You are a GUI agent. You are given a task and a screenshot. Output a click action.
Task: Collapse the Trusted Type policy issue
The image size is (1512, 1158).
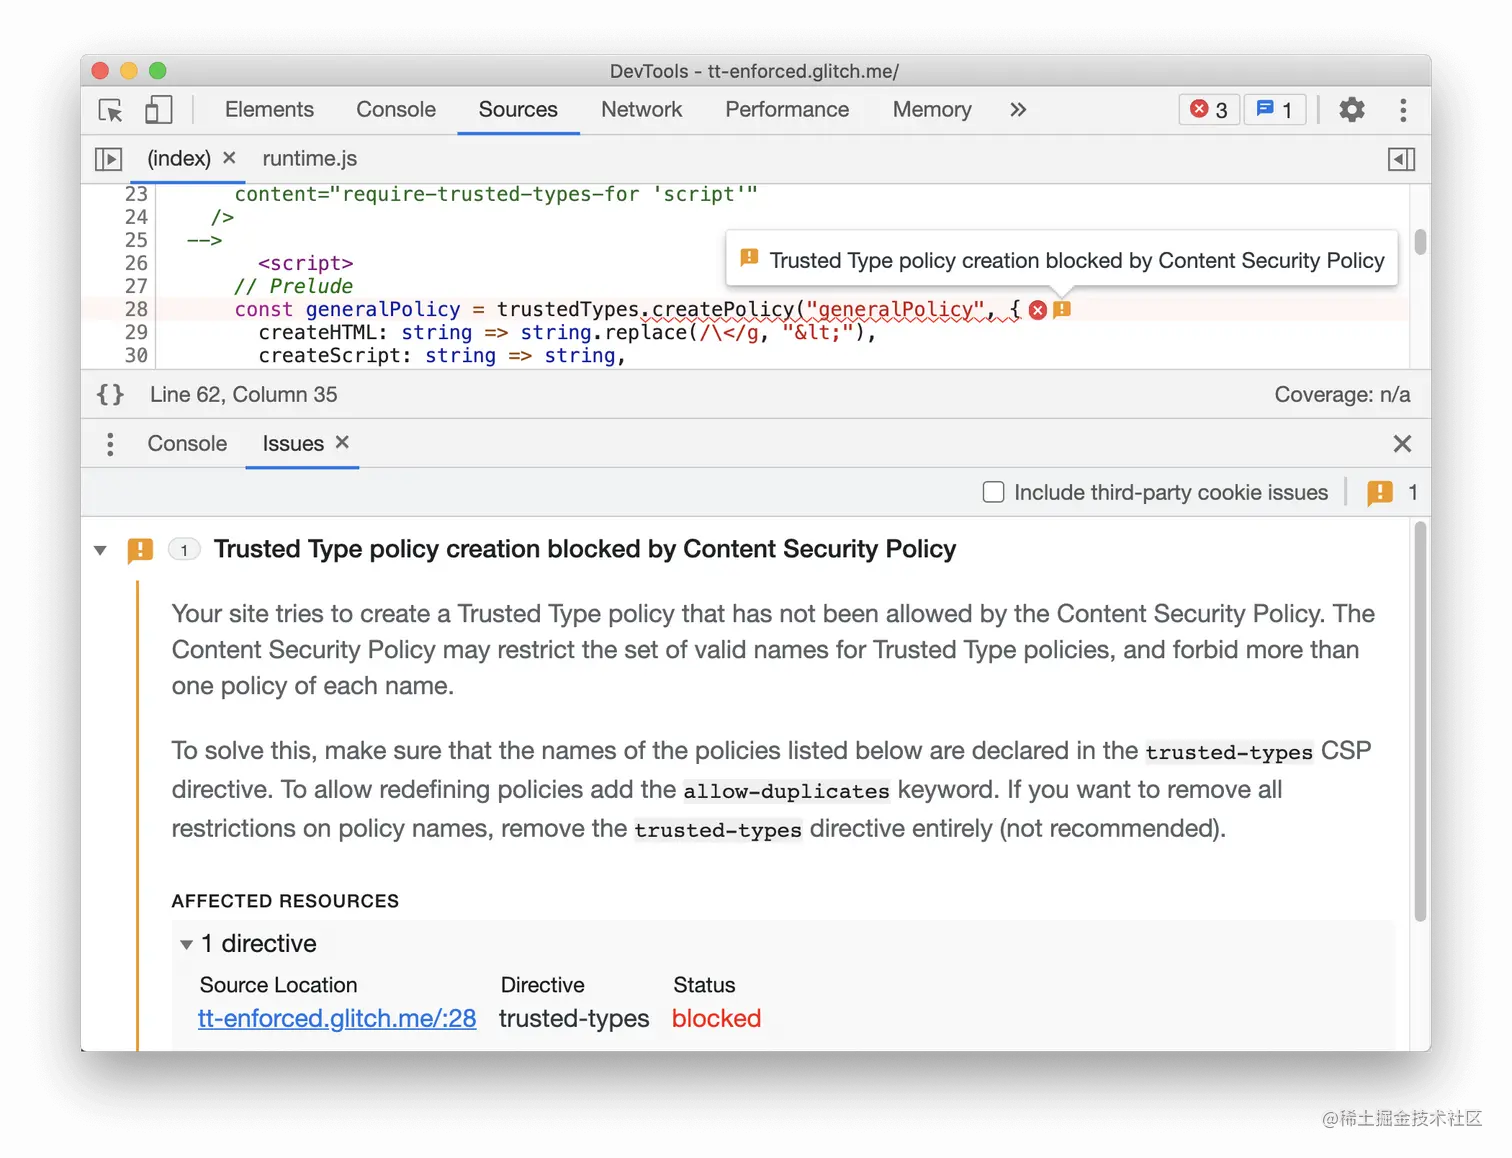[100, 550]
